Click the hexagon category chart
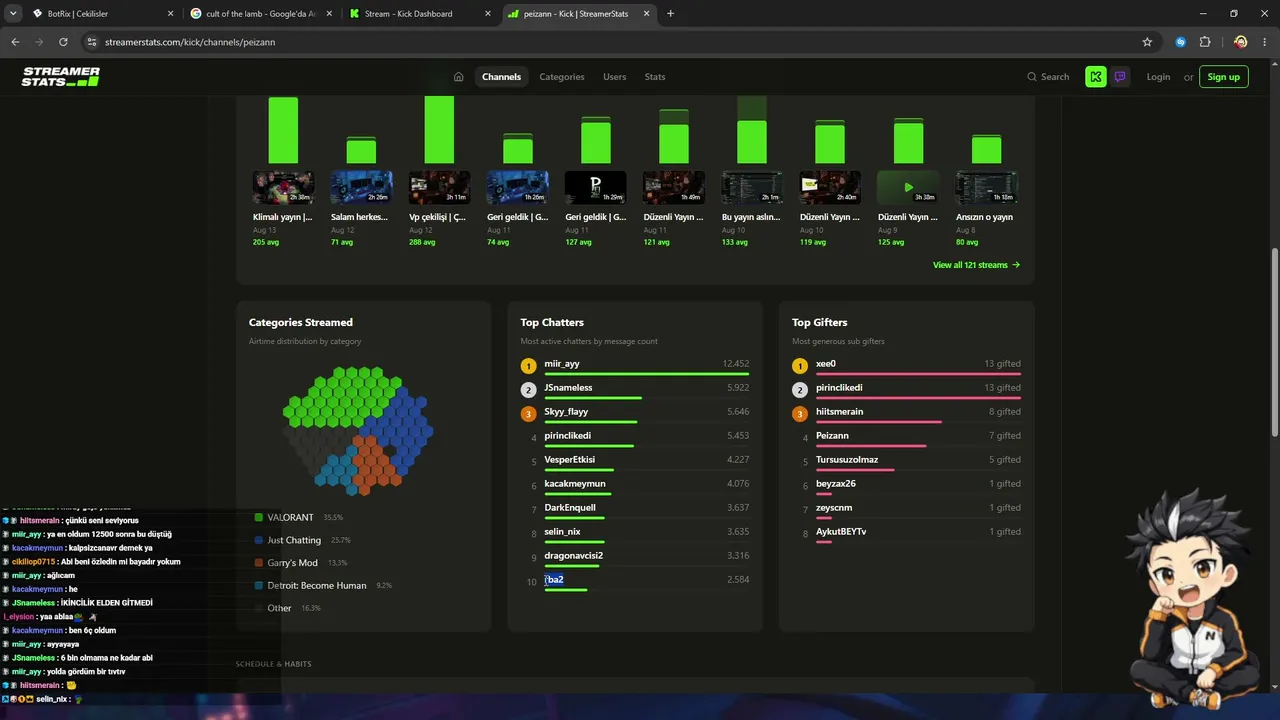This screenshot has height=720, width=1280. (358, 430)
